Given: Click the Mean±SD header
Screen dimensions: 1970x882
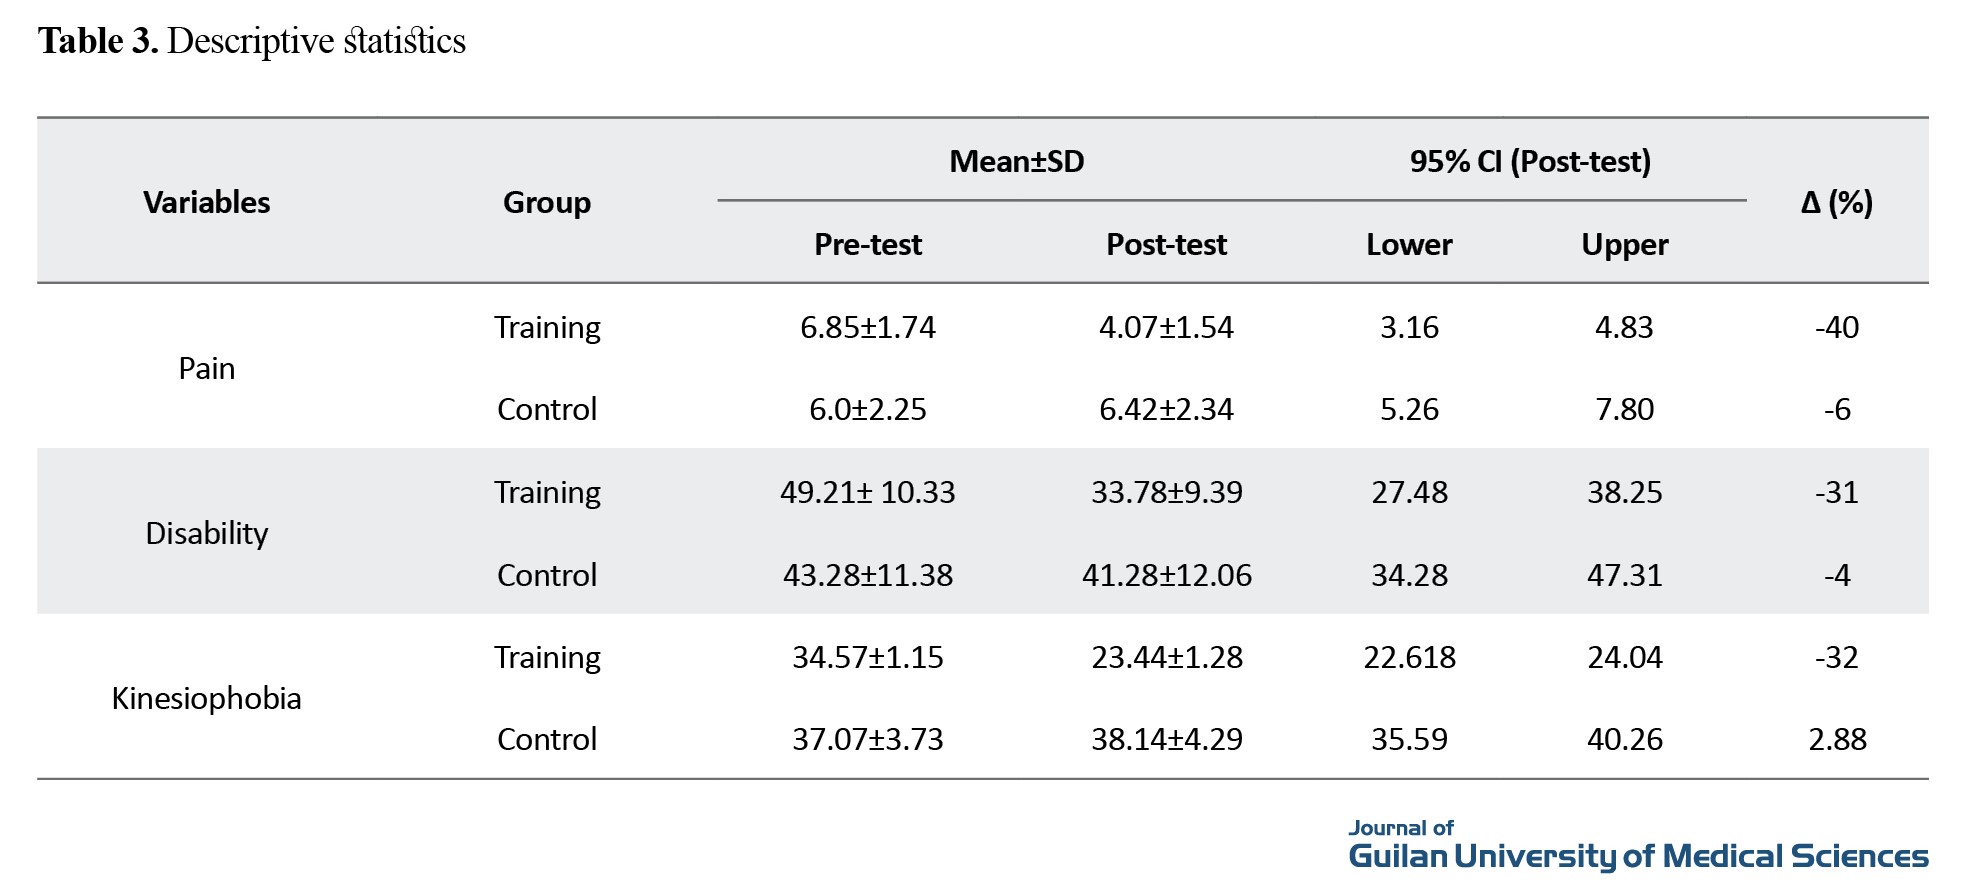Looking at the screenshot, I should pos(1016,161).
